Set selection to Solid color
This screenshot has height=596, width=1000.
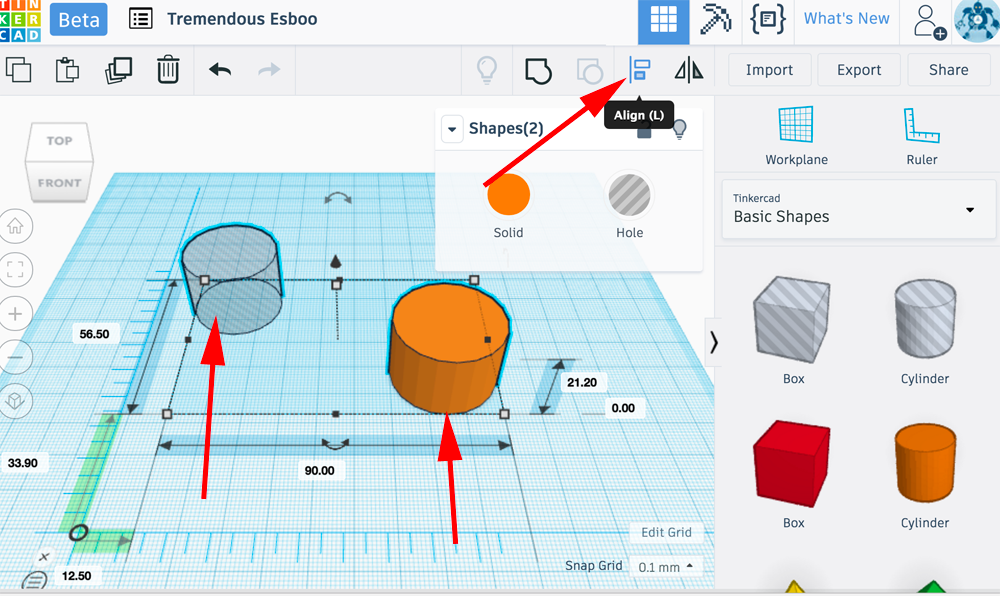[508, 195]
